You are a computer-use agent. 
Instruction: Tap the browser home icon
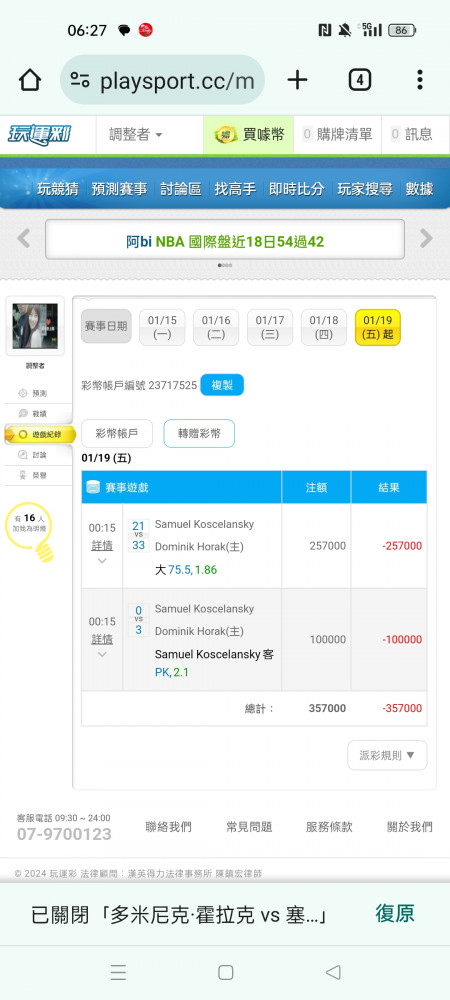click(x=30, y=80)
